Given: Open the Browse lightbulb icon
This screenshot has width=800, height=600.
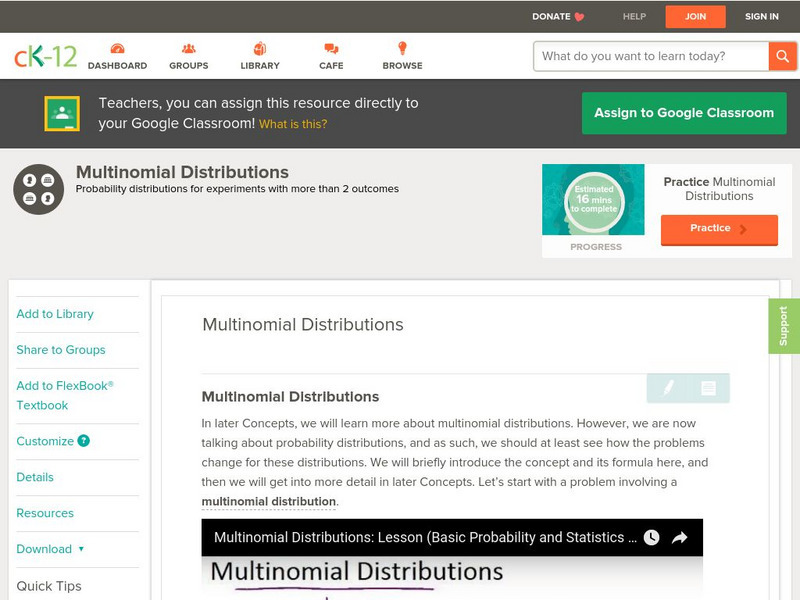Looking at the screenshot, I should [x=403, y=48].
